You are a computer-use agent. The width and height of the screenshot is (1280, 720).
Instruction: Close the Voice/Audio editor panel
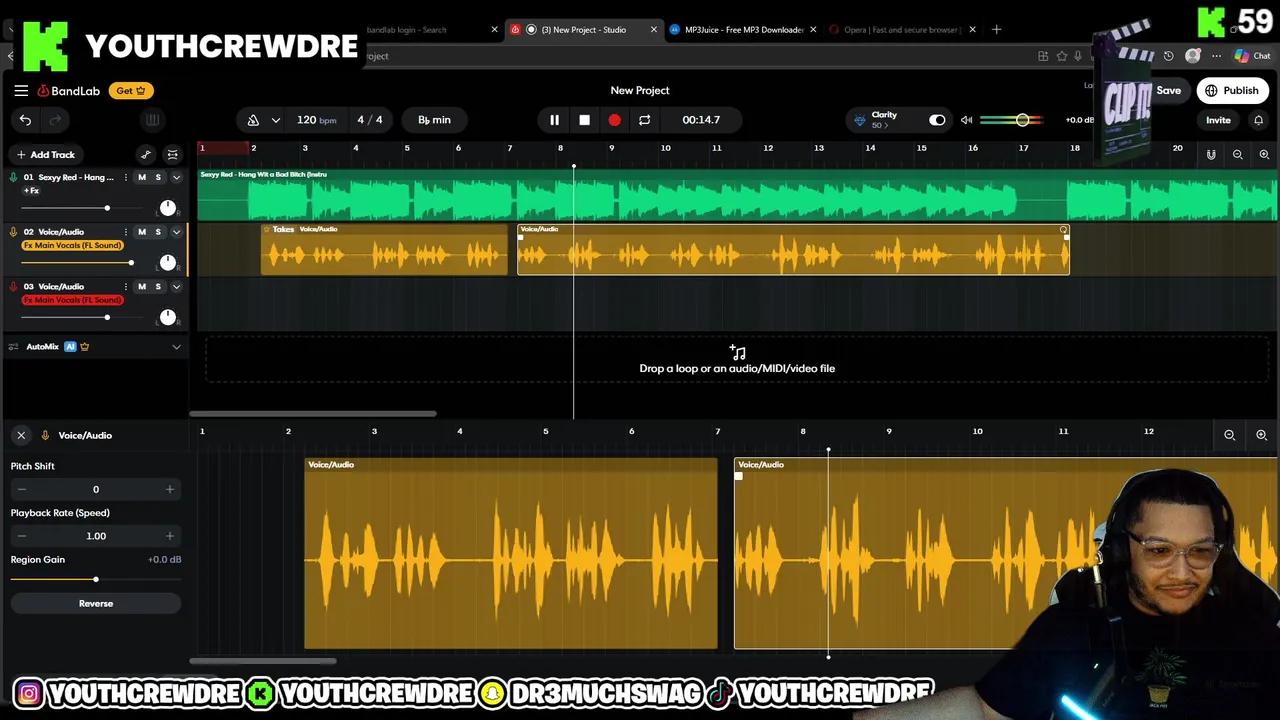(x=21, y=435)
